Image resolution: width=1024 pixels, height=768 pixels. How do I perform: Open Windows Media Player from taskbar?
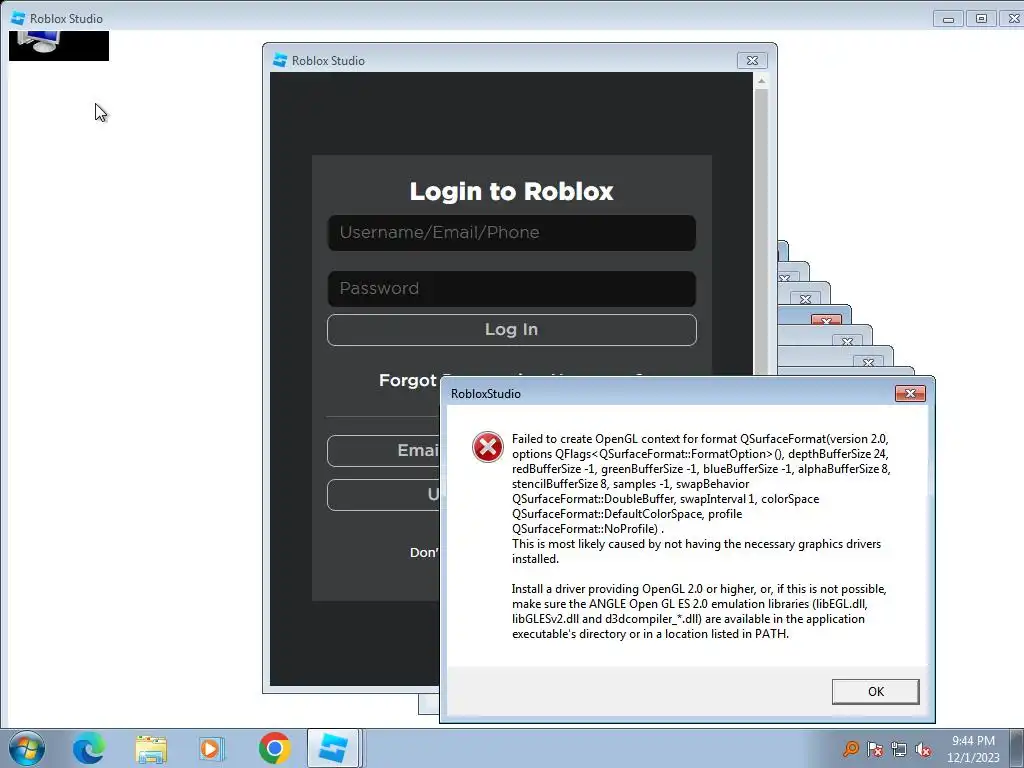211,748
